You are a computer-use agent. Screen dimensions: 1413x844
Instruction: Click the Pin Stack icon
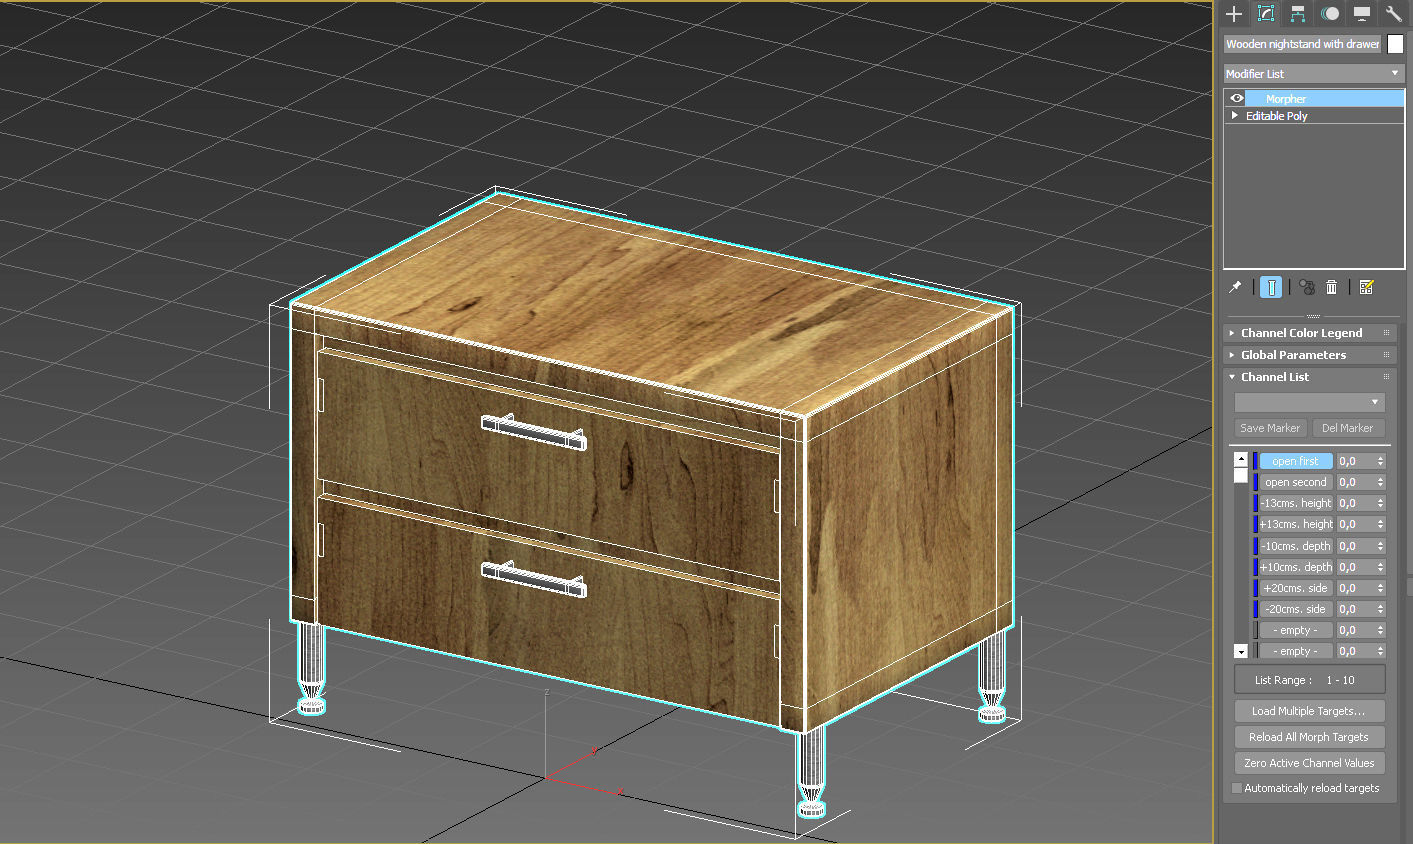tap(1236, 287)
